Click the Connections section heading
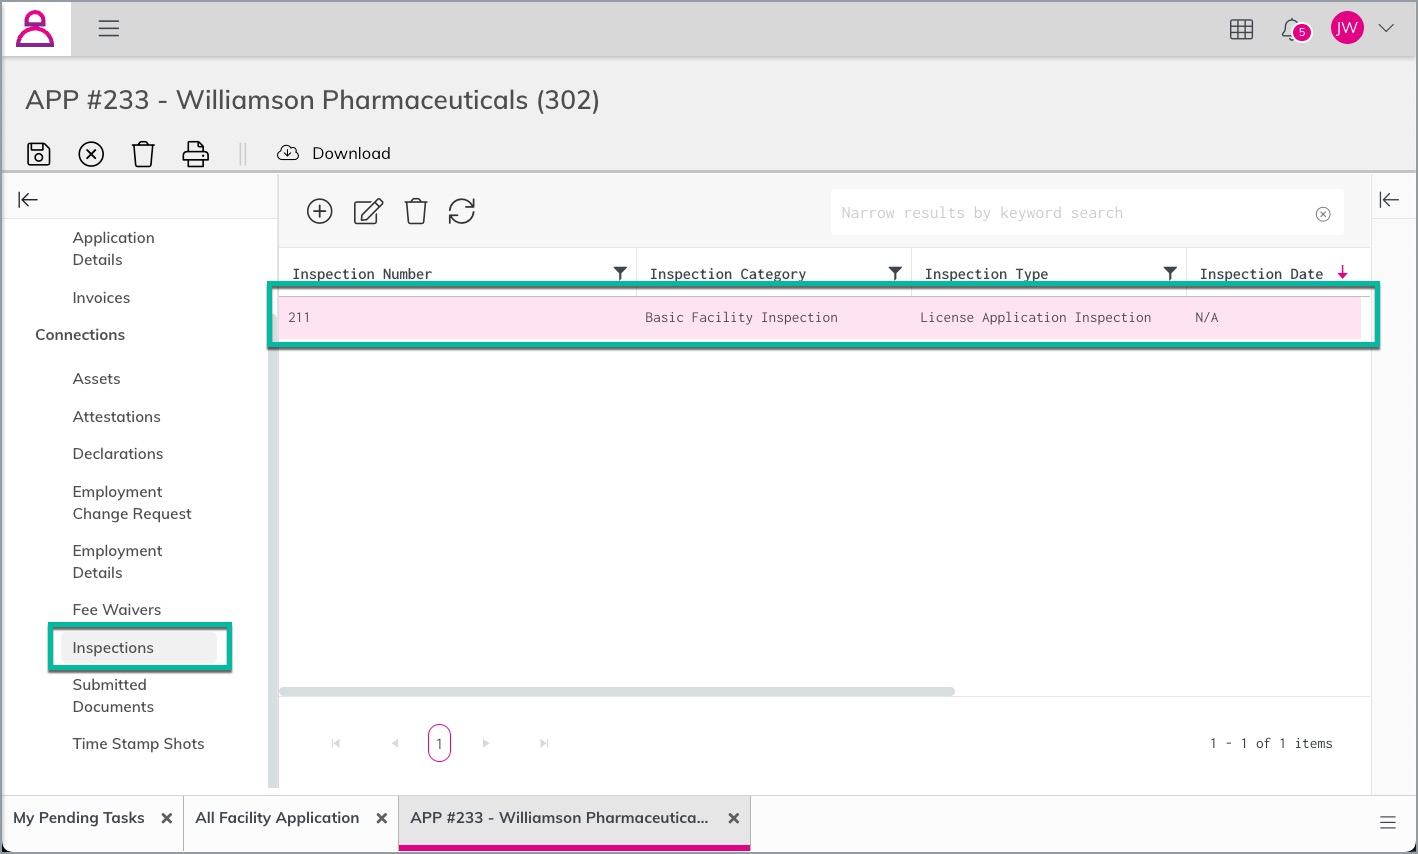 (80, 335)
